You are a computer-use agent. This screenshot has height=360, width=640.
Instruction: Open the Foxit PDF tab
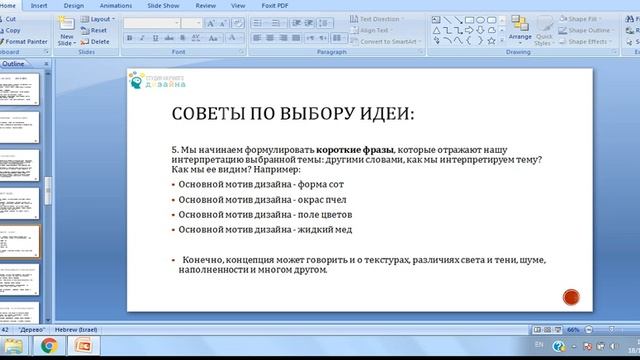tap(275, 6)
